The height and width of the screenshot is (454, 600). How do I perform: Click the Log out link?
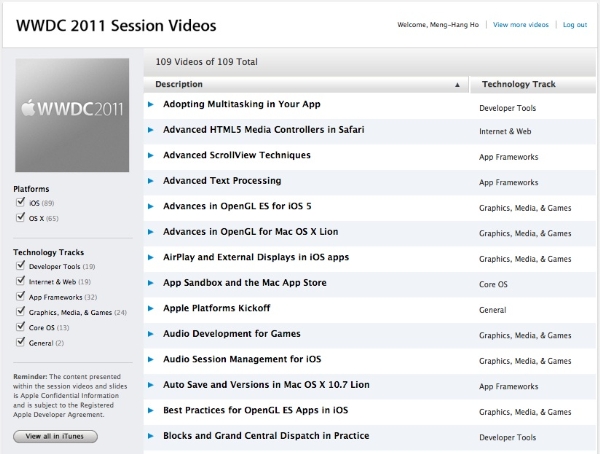[x=575, y=25]
